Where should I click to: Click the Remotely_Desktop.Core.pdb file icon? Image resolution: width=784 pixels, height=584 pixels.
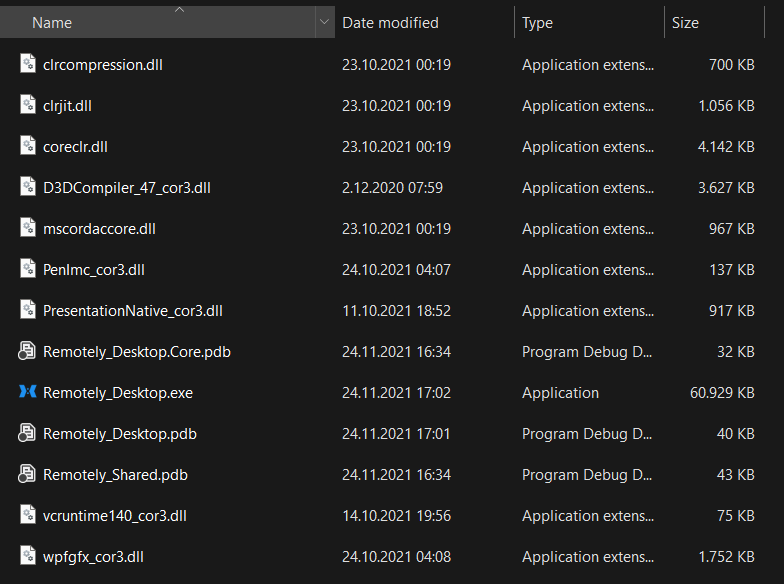coord(27,350)
